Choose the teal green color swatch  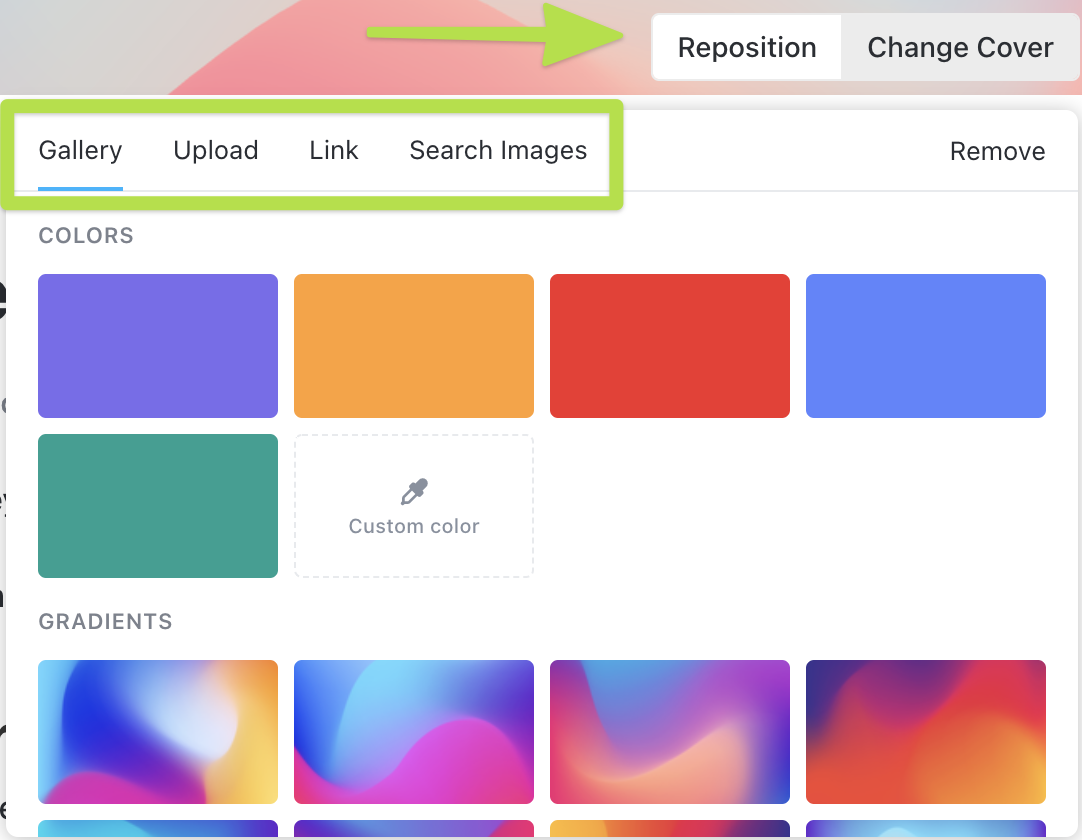[158, 506]
